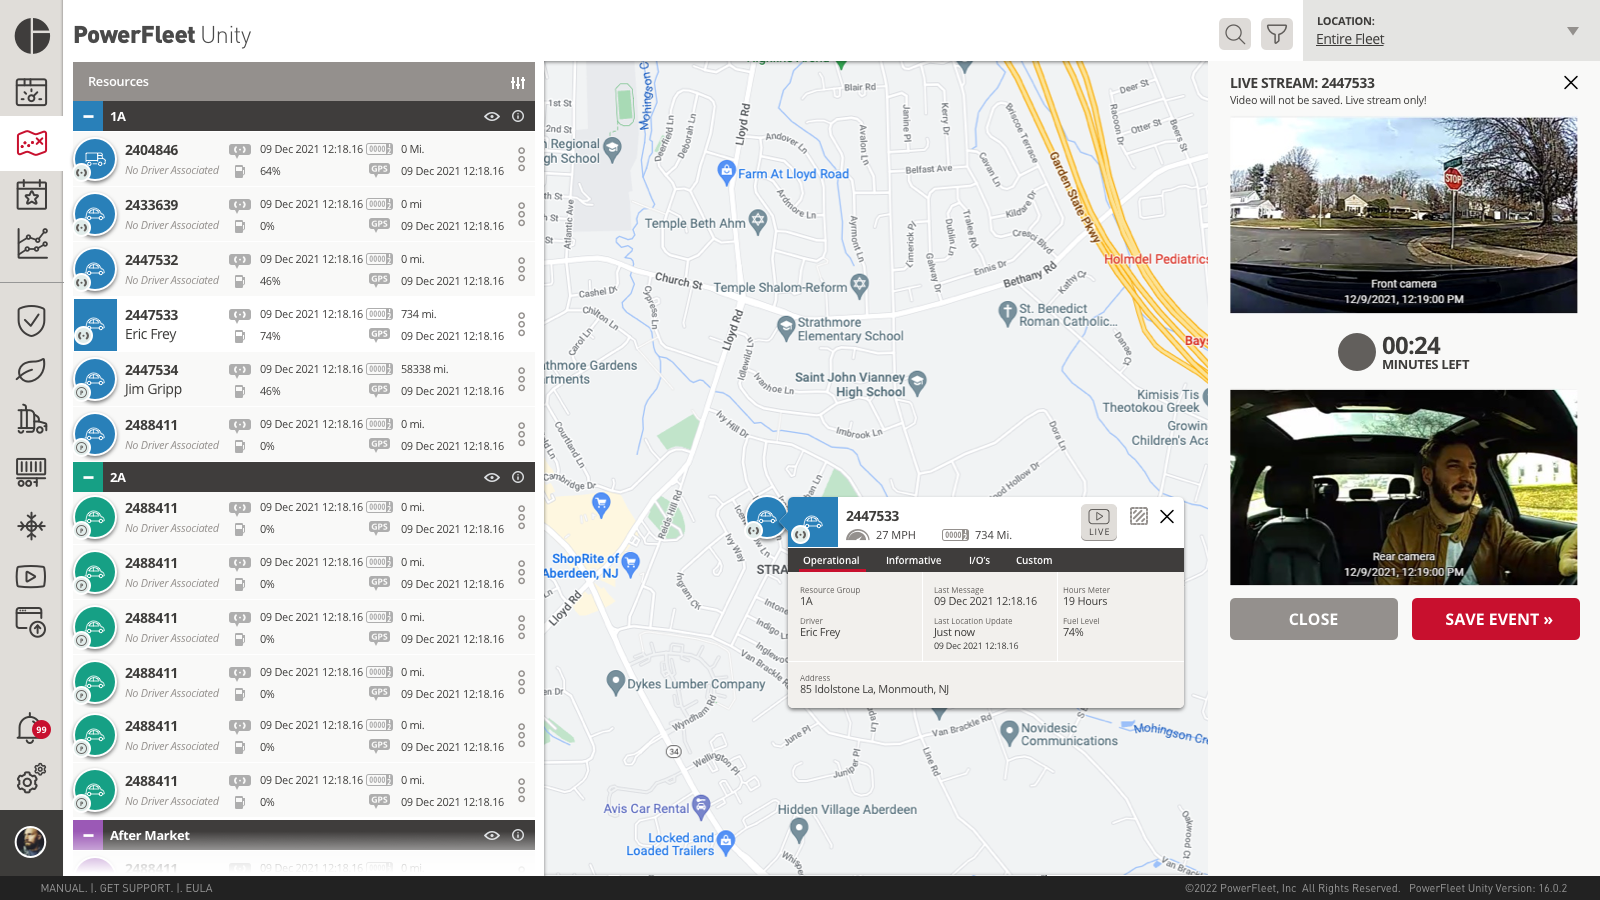1600x900 pixels.
Task: Open the GET SUPPORT footer link
Action: 135,888
